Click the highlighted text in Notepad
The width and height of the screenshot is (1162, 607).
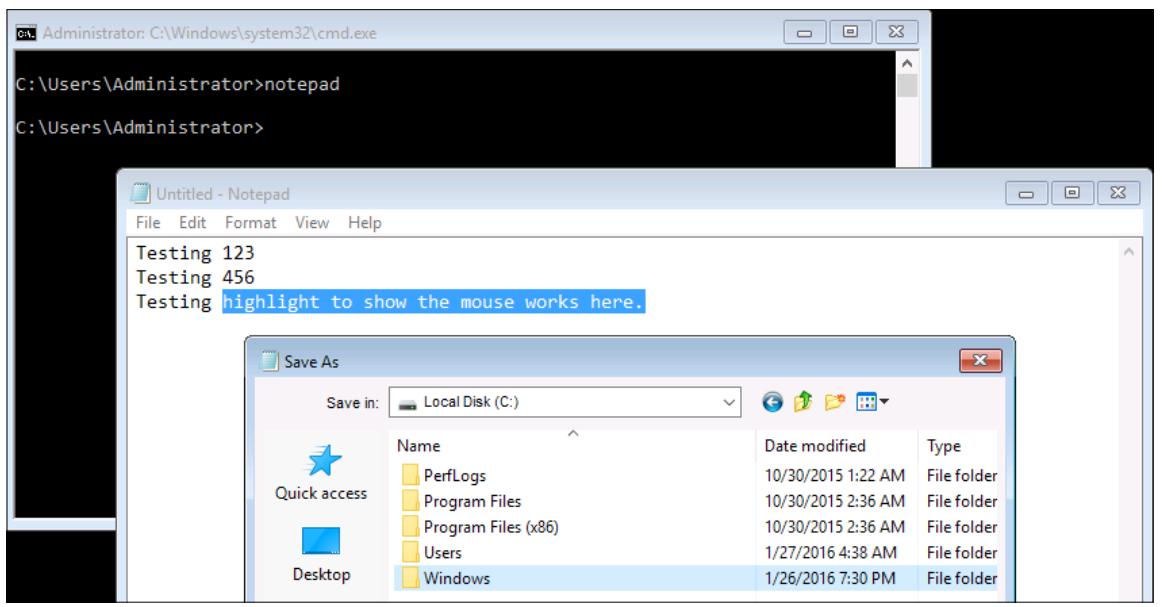pyautogui.click(x=434, y=302)
